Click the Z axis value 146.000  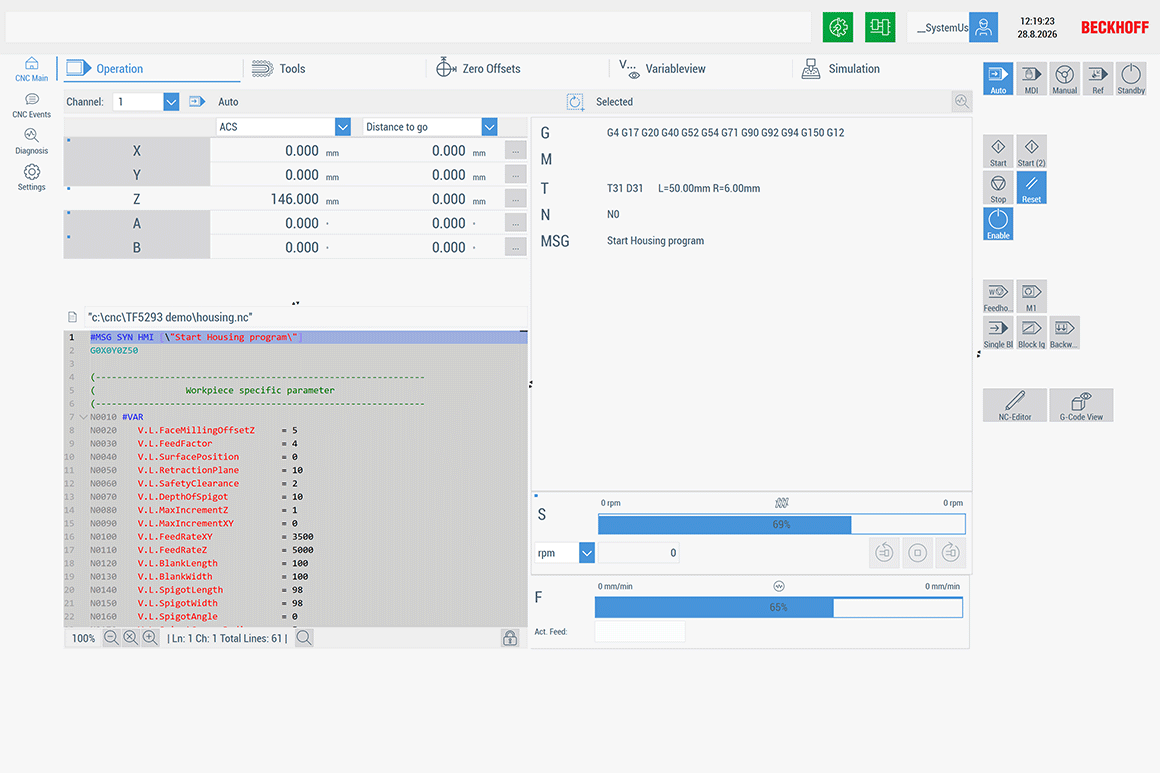click(294, 199)
